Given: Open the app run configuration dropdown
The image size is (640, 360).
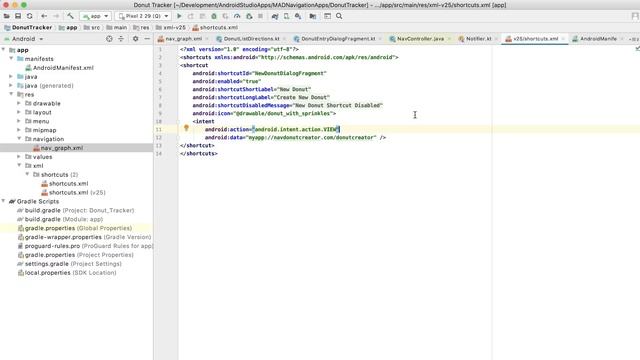Looking at the screenshot, I should (x=95, y=16).
